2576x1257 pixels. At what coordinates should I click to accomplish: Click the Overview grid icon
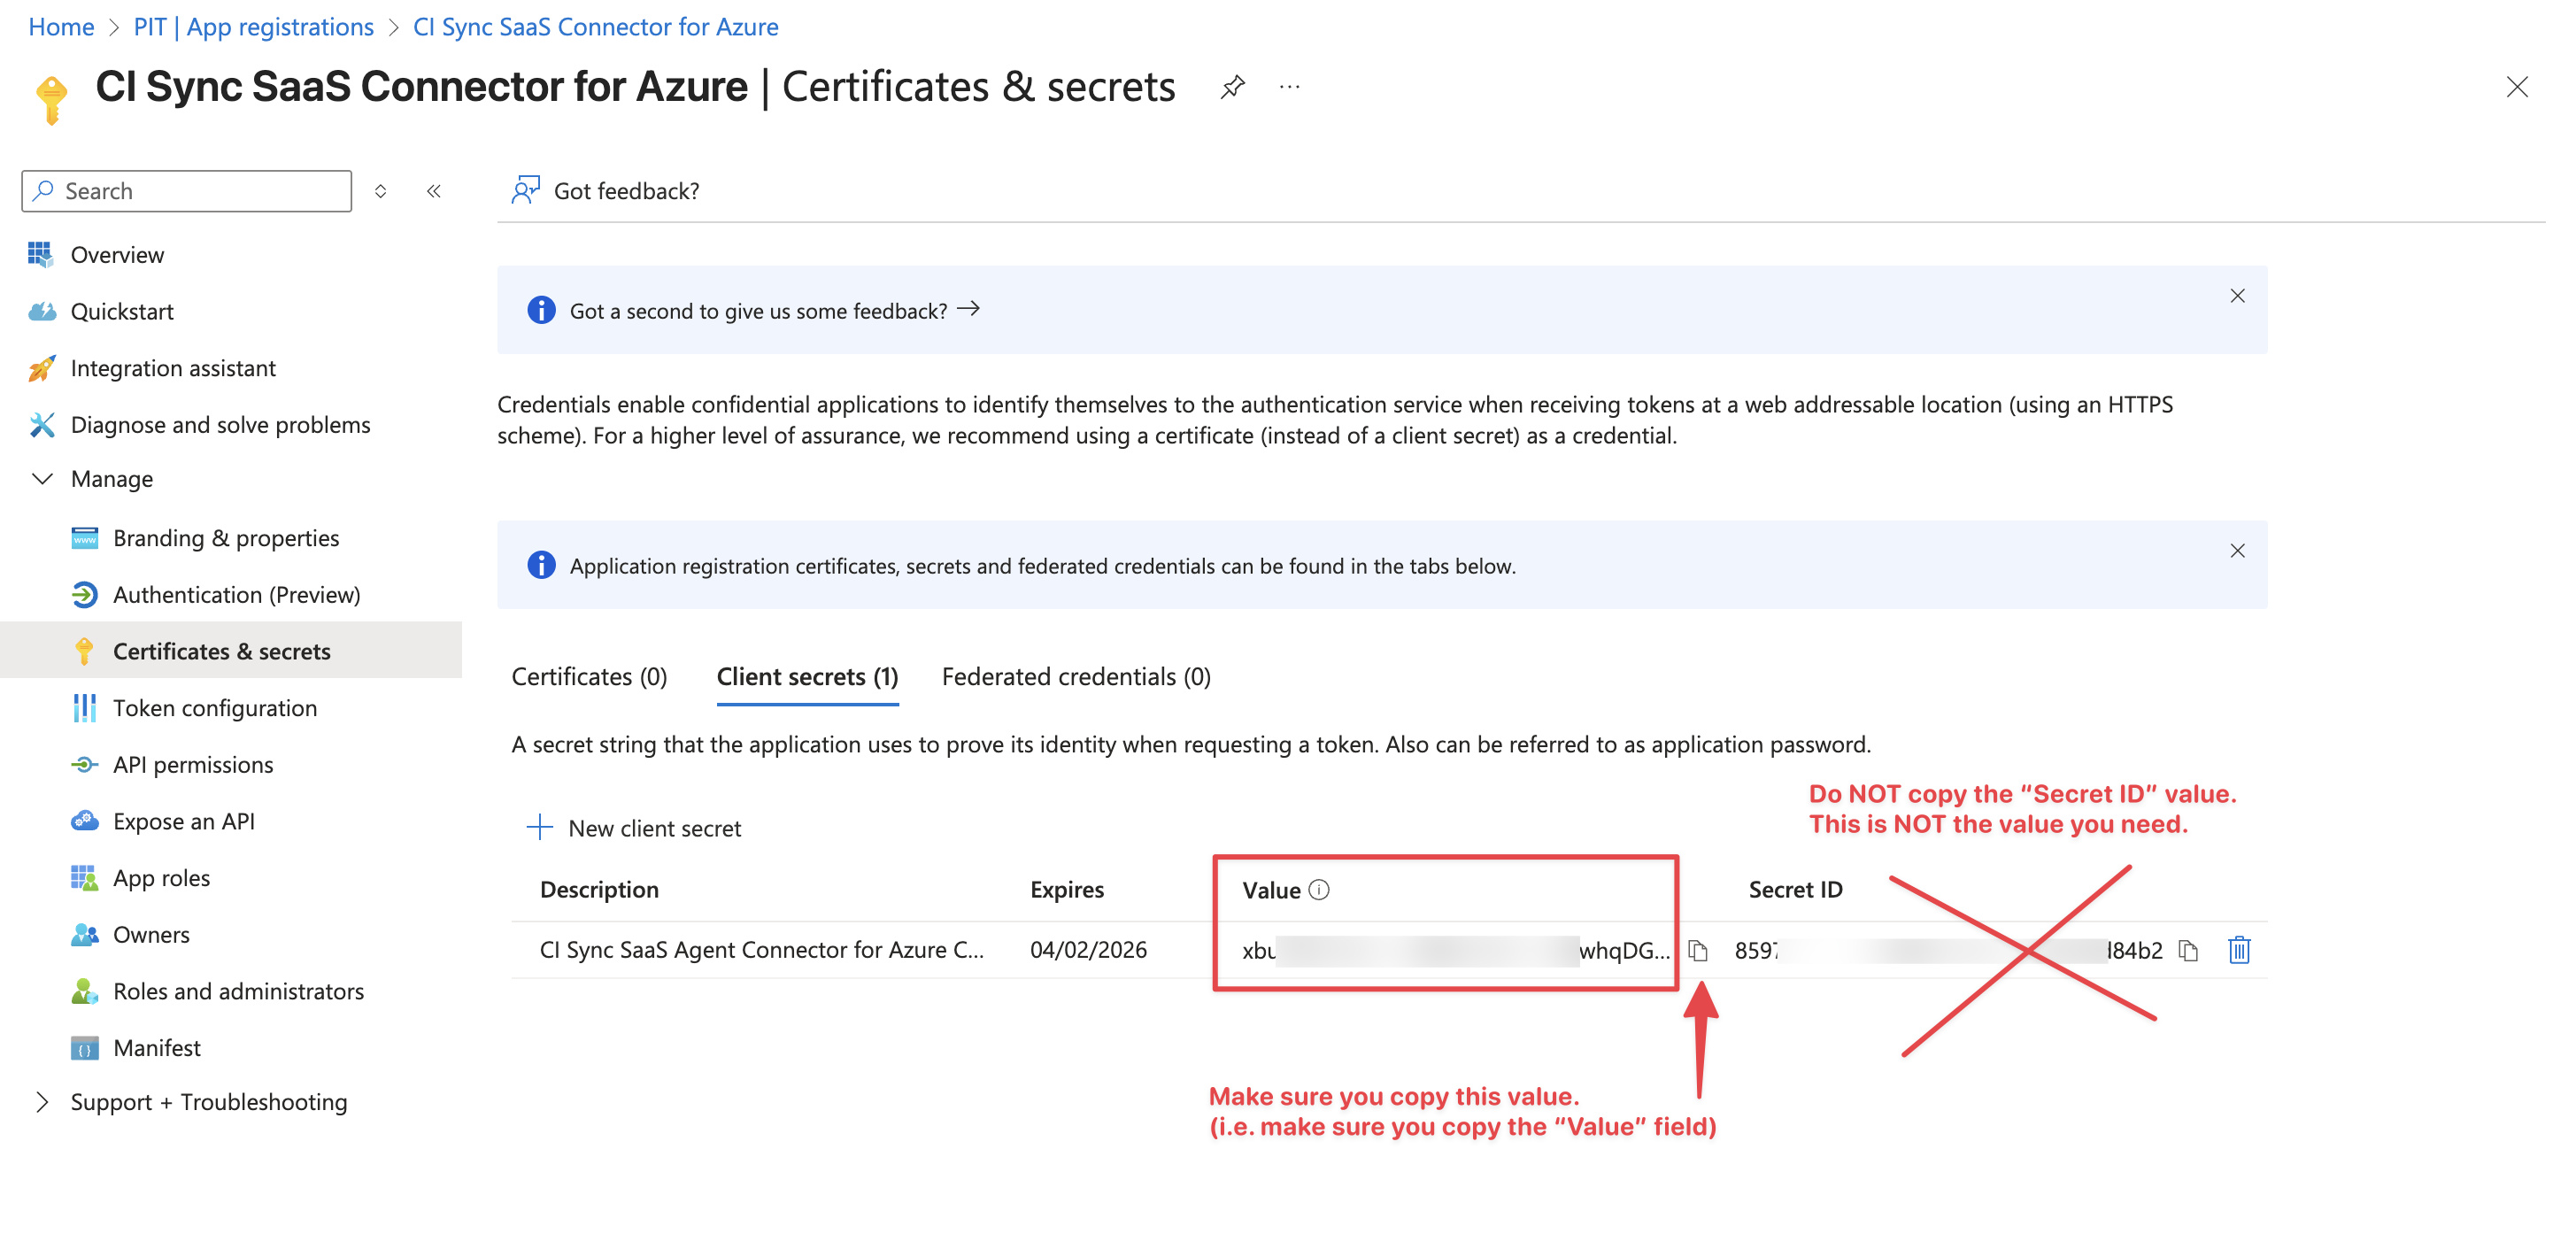point(40,255)
